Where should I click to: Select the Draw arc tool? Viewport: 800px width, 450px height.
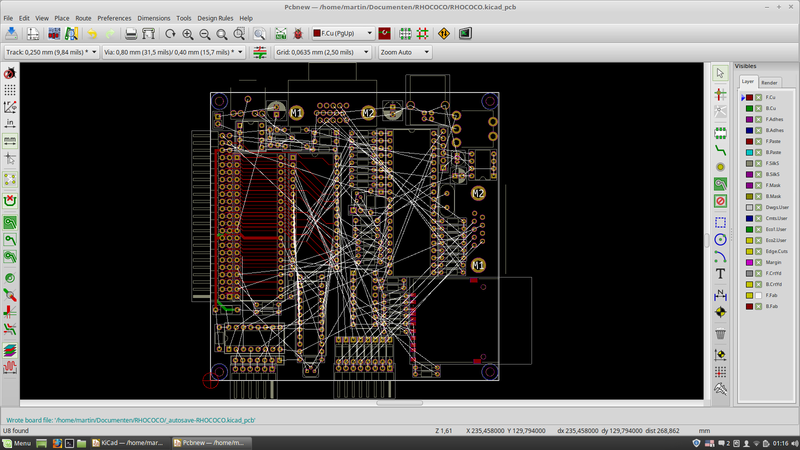click(x=720, y=257)
